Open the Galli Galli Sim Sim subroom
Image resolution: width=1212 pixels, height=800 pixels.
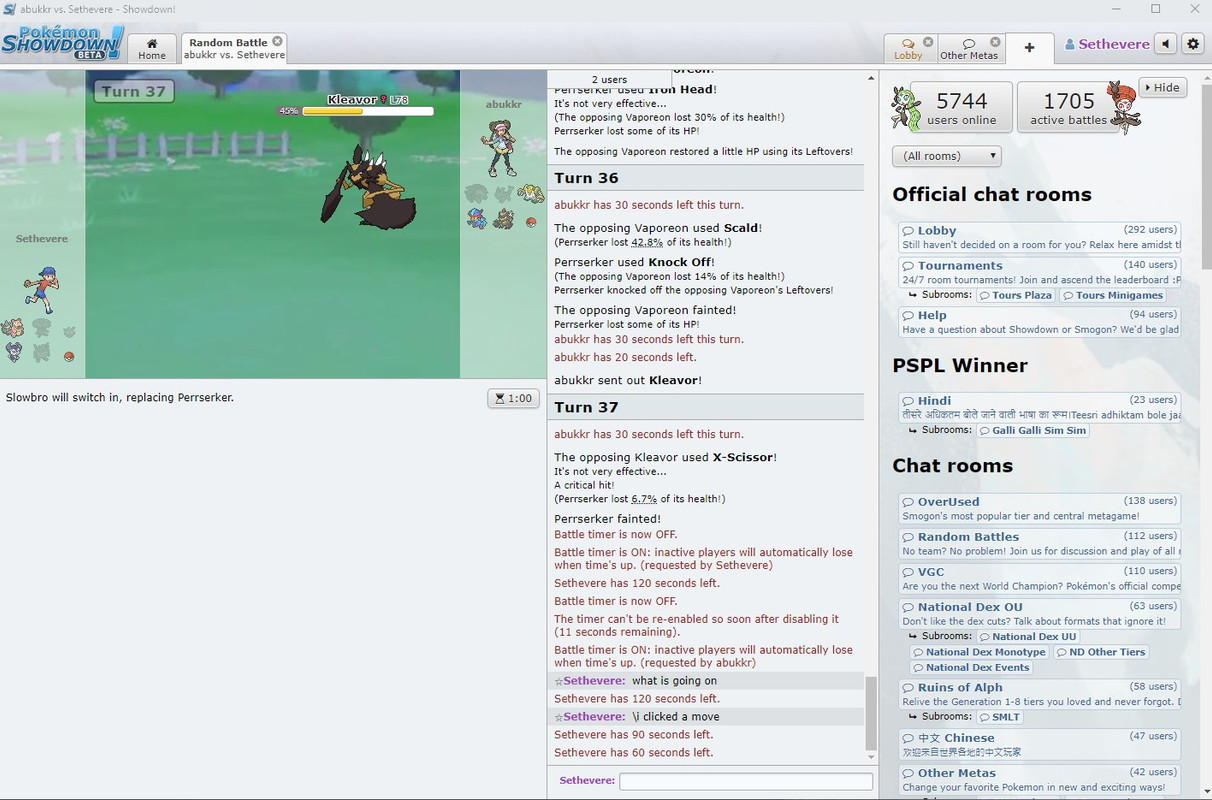coord(1032,430)
